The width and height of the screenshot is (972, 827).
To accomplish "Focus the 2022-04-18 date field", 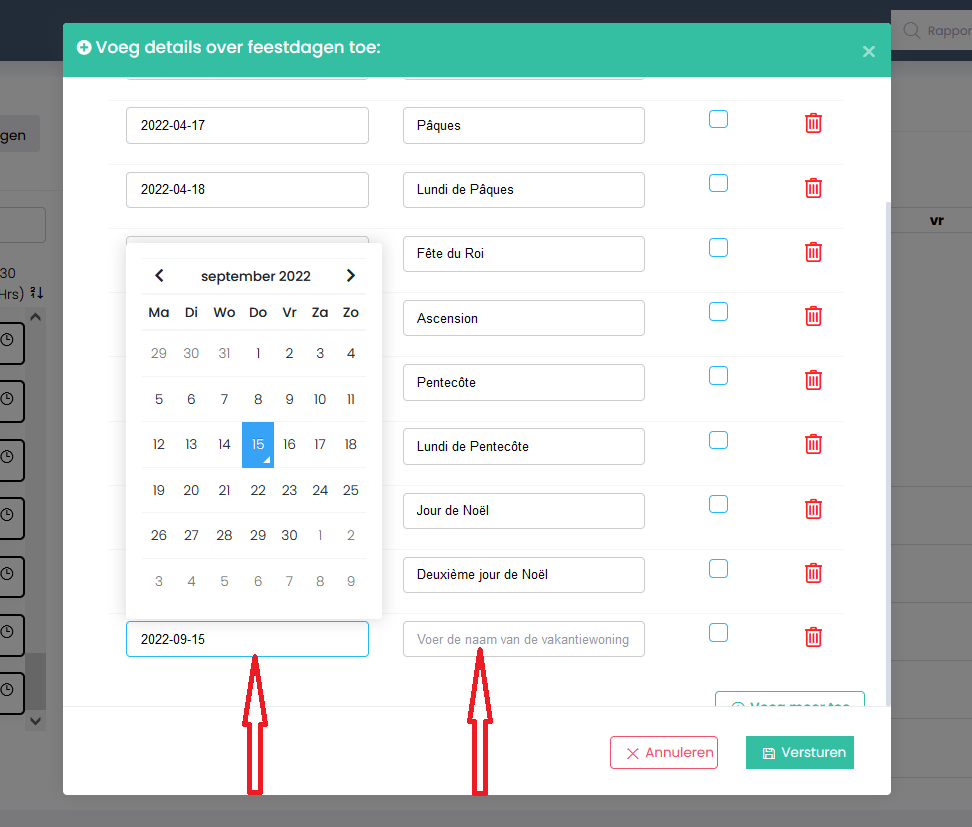I will [x=247, y=190].
